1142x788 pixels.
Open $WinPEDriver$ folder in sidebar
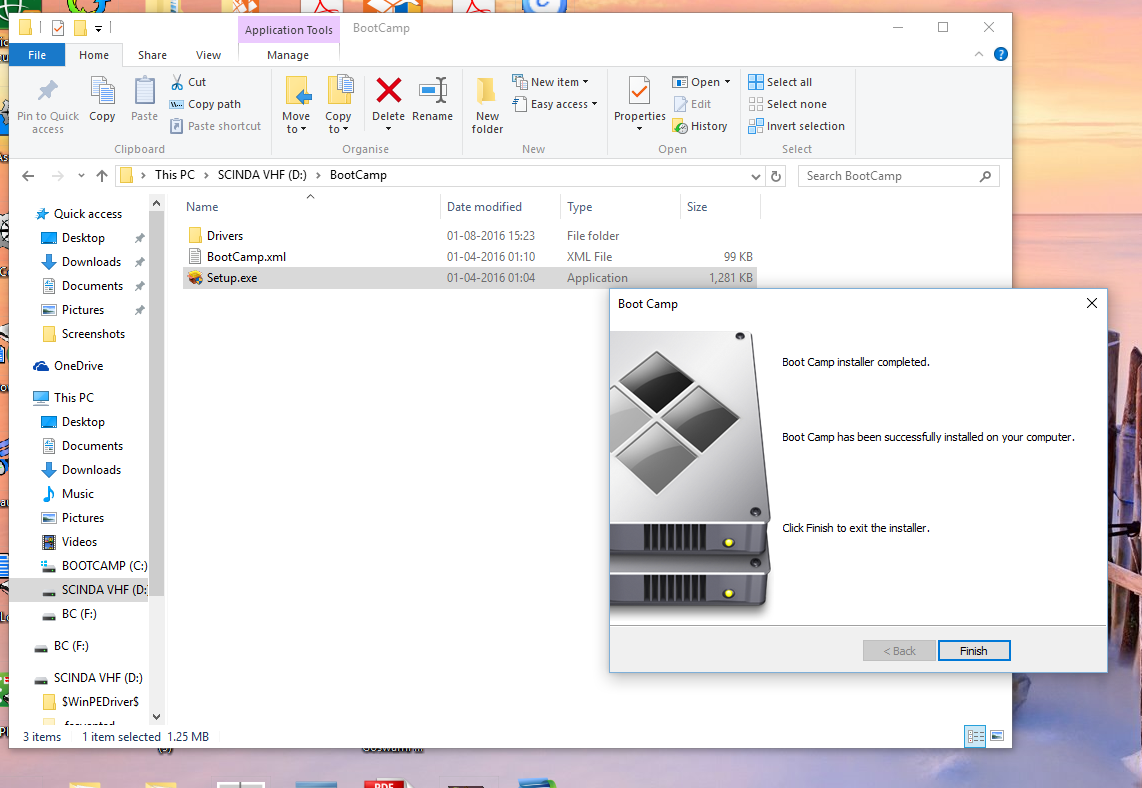pyautogui.click(x=100, y=701)
